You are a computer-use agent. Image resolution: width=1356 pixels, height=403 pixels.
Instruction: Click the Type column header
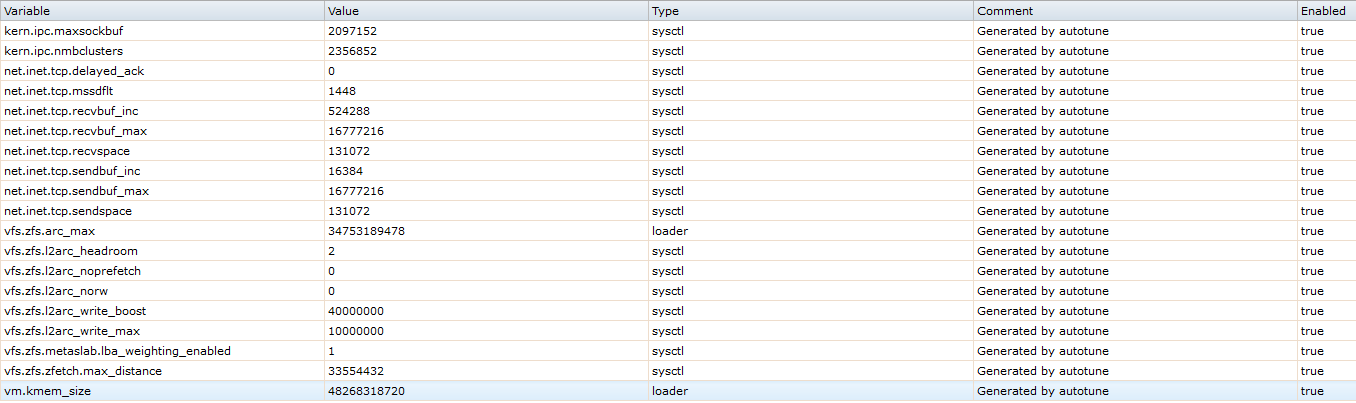click(x=665, y=11)
